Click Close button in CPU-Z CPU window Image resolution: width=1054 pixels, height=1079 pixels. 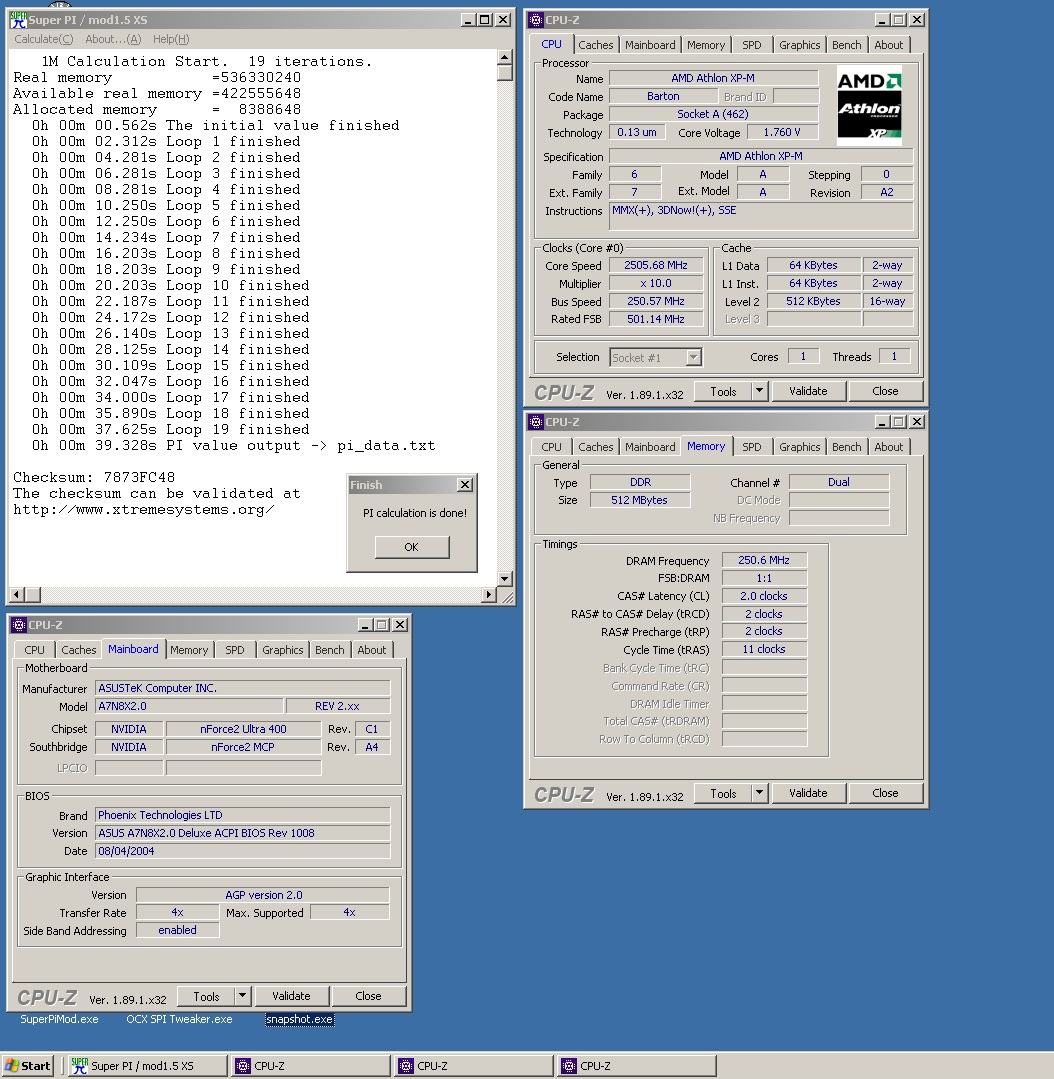(885, 392)
